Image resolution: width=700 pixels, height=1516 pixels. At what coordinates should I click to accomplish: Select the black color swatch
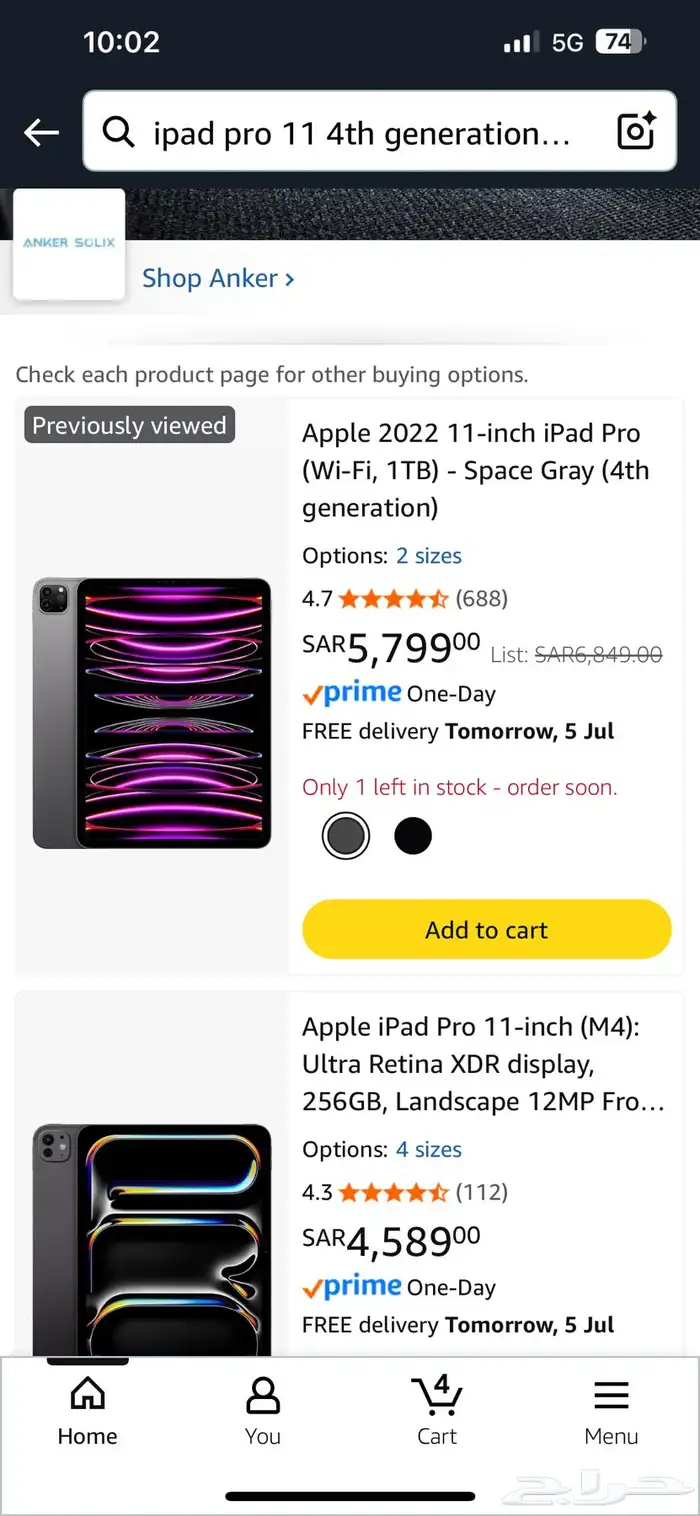coord(413,836)
